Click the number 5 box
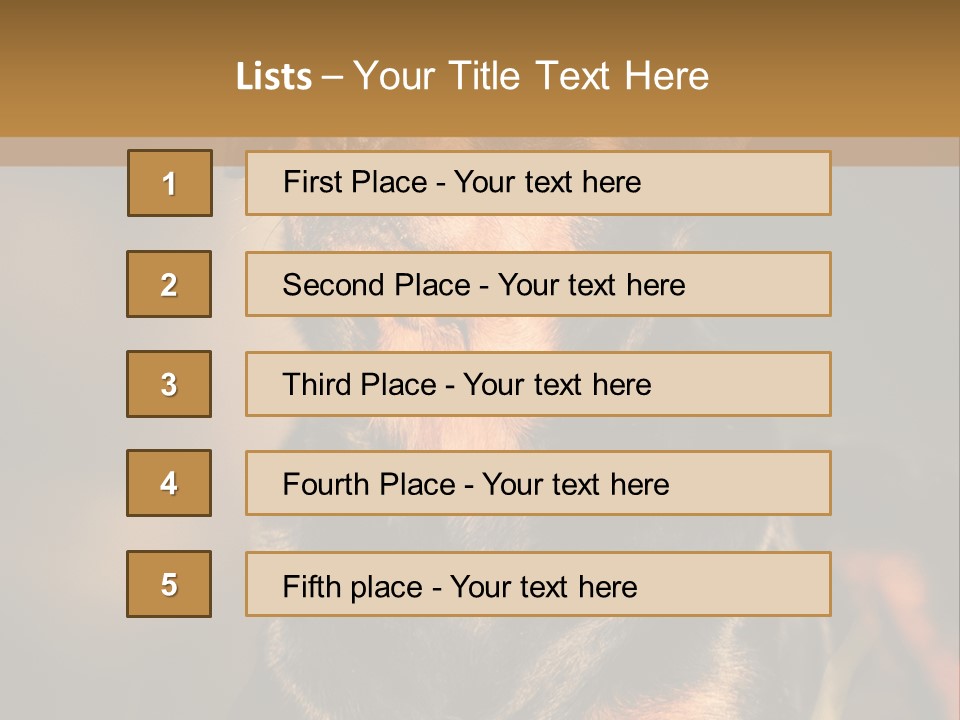 [x=169, y=584]
